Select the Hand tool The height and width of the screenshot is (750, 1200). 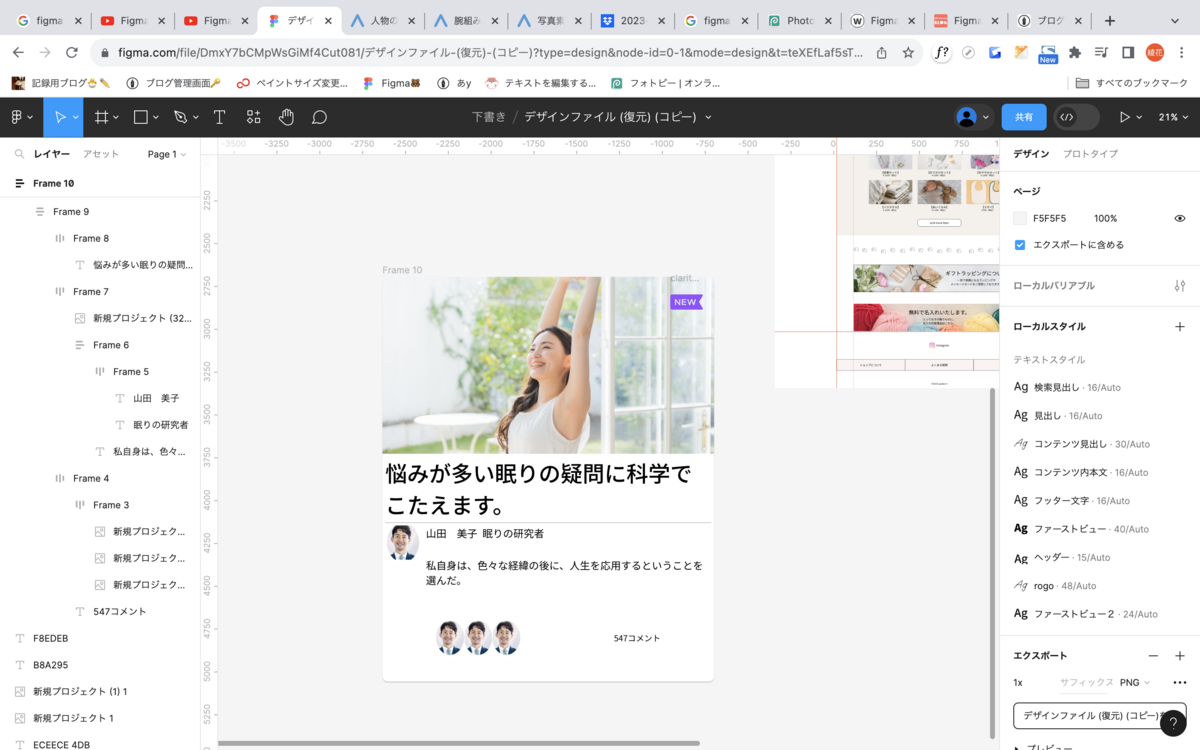[x=286, y=117]
